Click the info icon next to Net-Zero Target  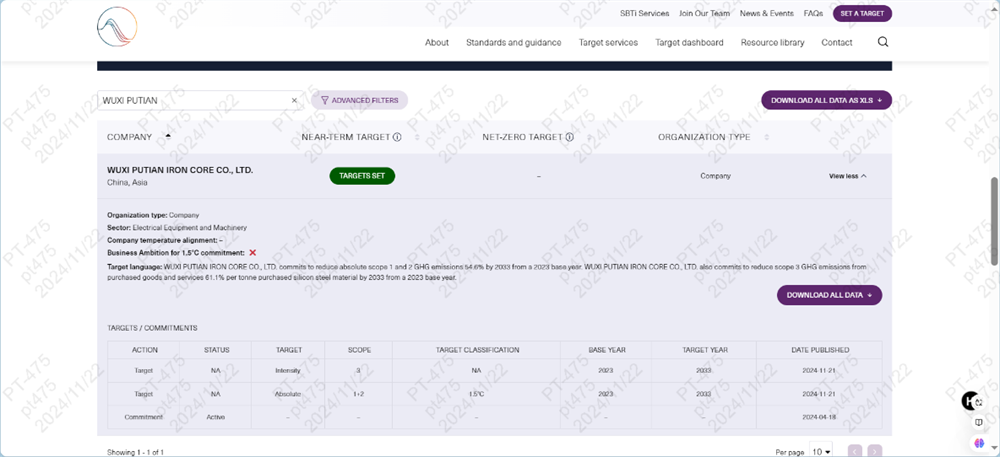coord(570,137)
